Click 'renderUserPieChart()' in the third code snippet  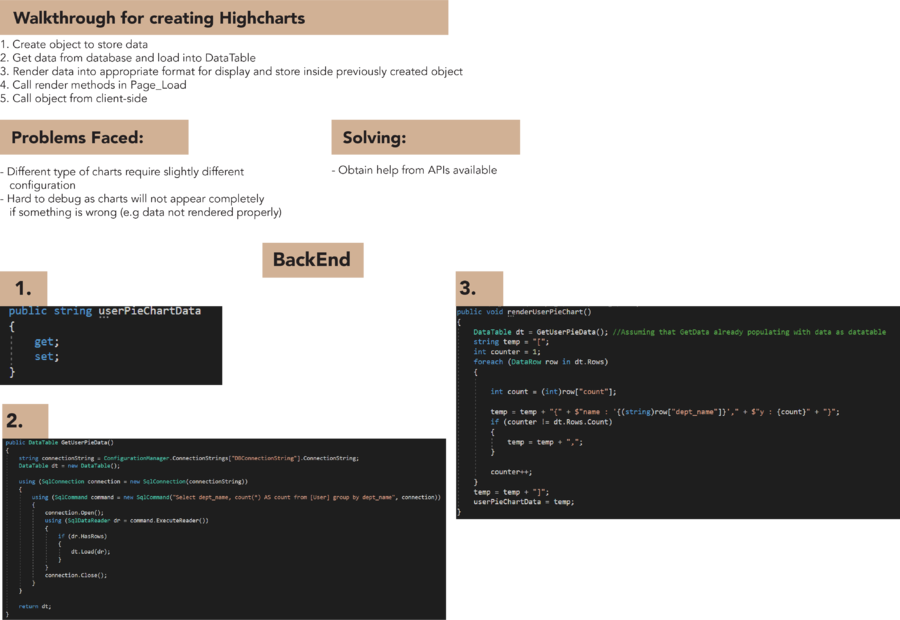pos(550,313)
